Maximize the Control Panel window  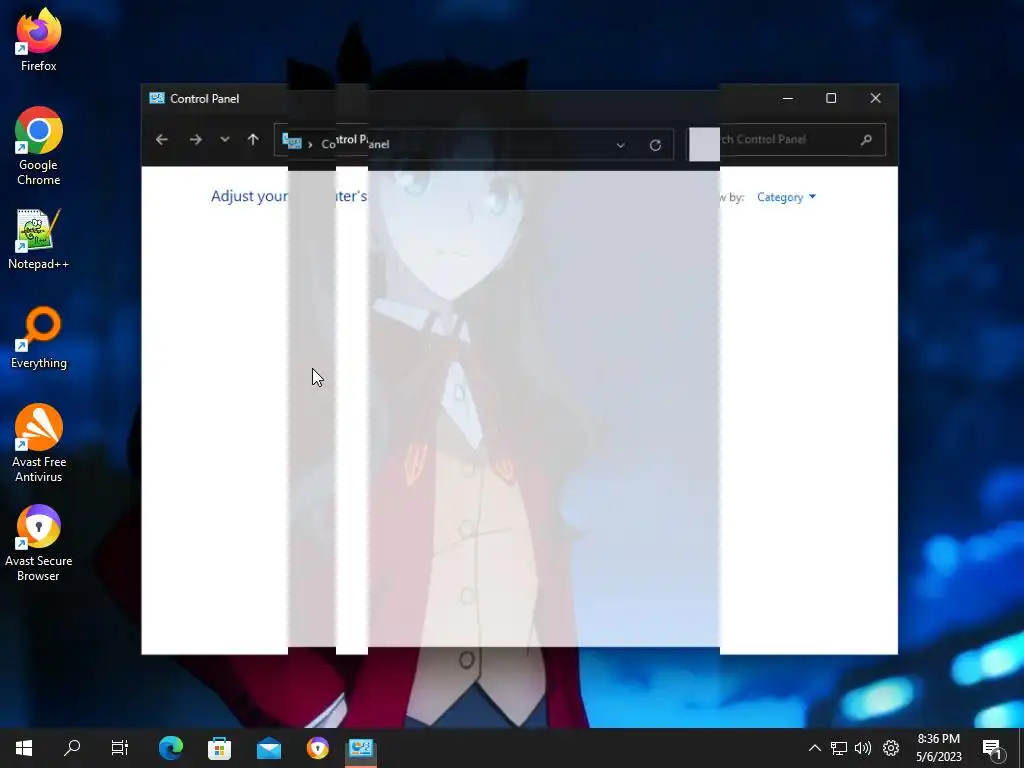click(831, 98)
